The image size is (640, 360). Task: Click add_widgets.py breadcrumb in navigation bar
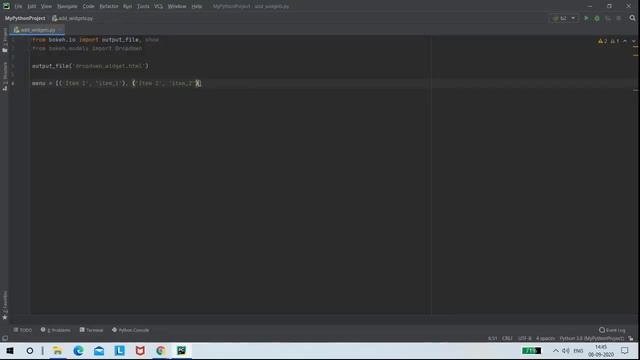pyautogui.click(x=73, y=18)
